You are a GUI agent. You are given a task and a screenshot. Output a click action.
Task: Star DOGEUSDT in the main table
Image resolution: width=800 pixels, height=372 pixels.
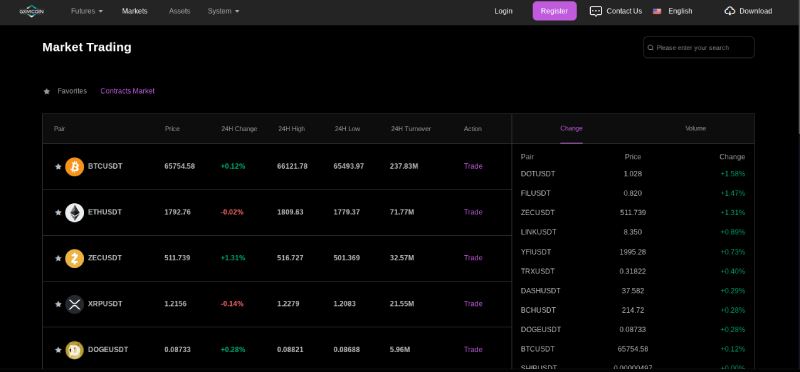point(58,350)
